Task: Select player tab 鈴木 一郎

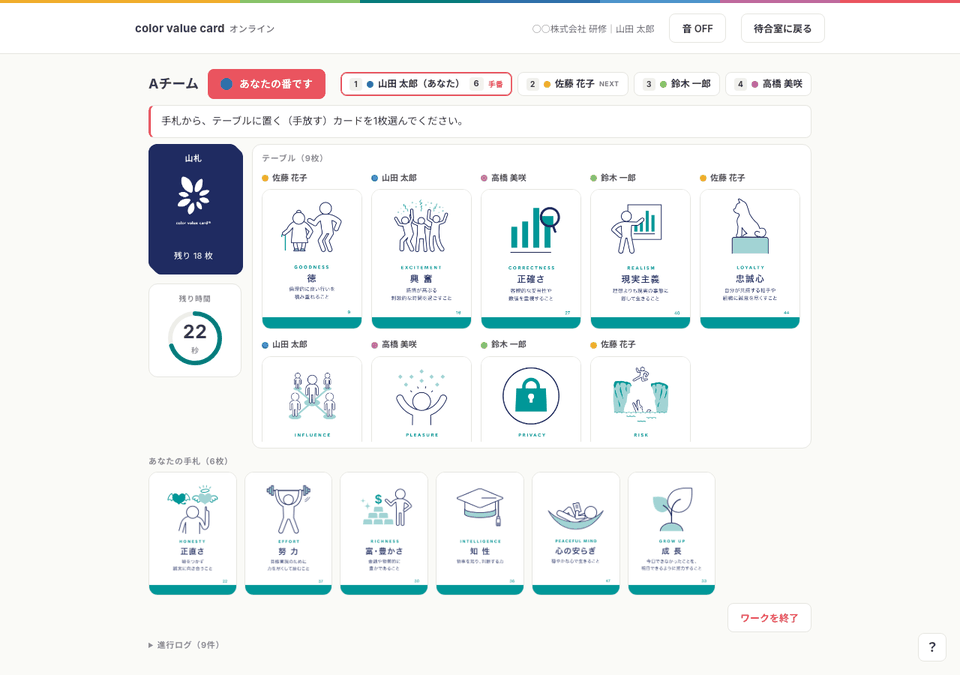Action: pyautogui.click(x=677, y=84)
